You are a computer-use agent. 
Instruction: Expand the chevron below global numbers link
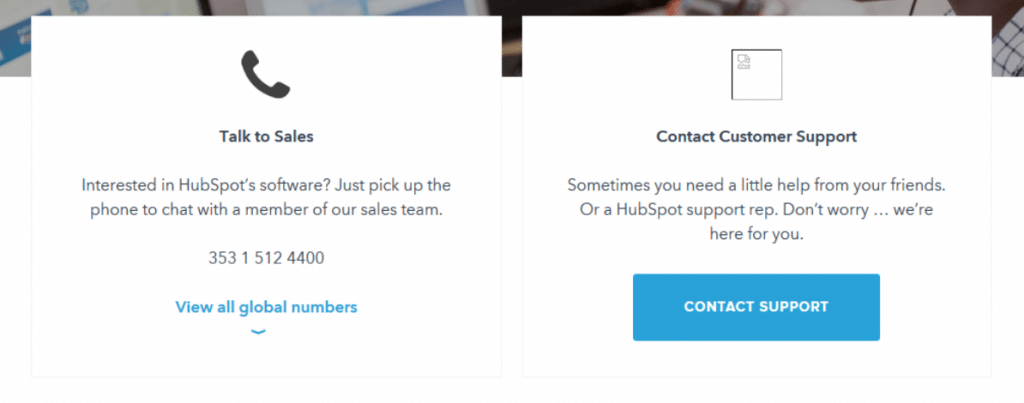coord(259,332)
